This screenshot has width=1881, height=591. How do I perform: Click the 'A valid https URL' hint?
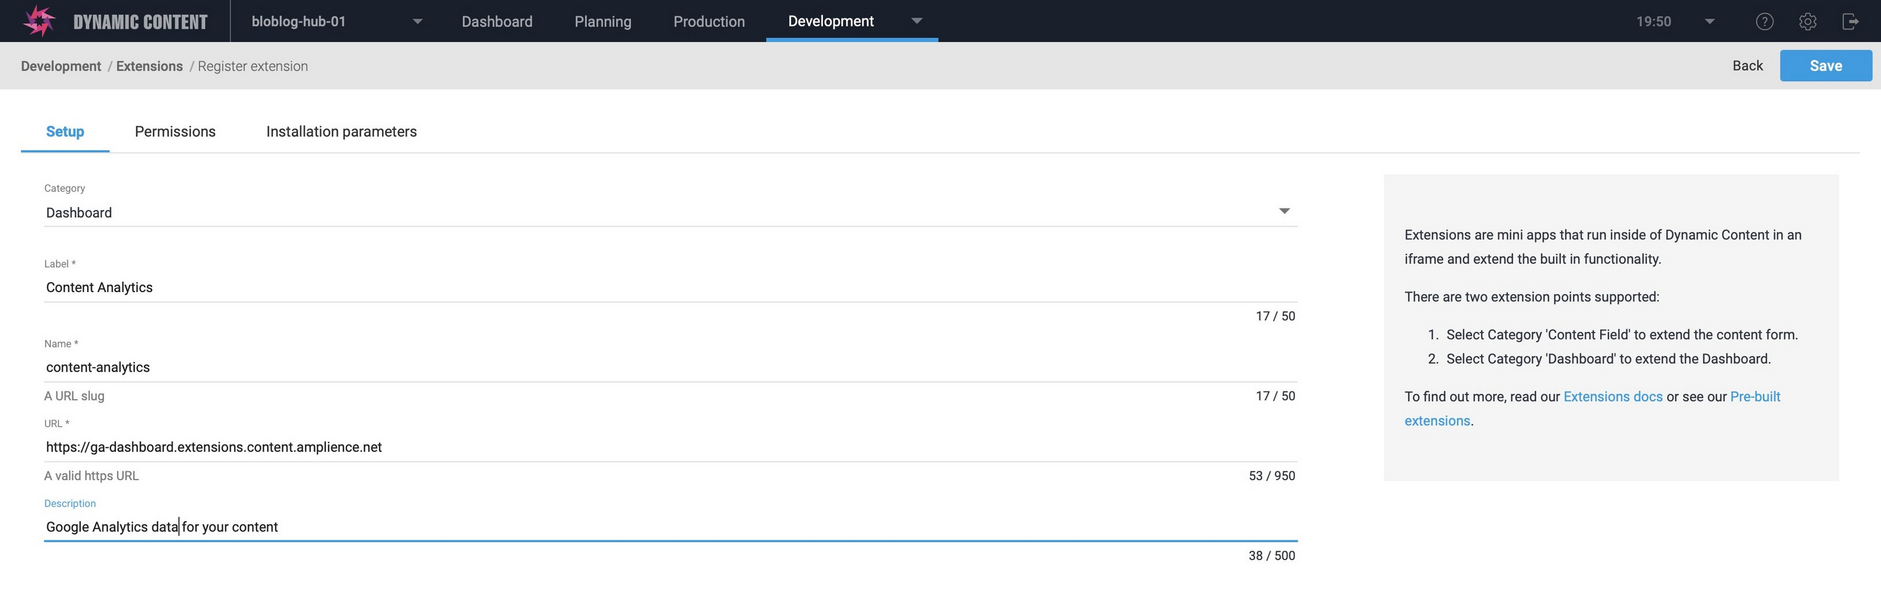91,476
